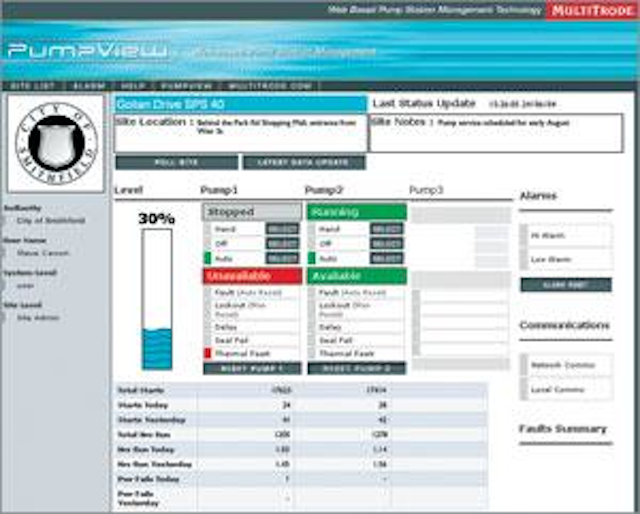This screenshot has width=640, height=514.
Task: Click the Faults Summary heading
Action: tap(563, 429)
